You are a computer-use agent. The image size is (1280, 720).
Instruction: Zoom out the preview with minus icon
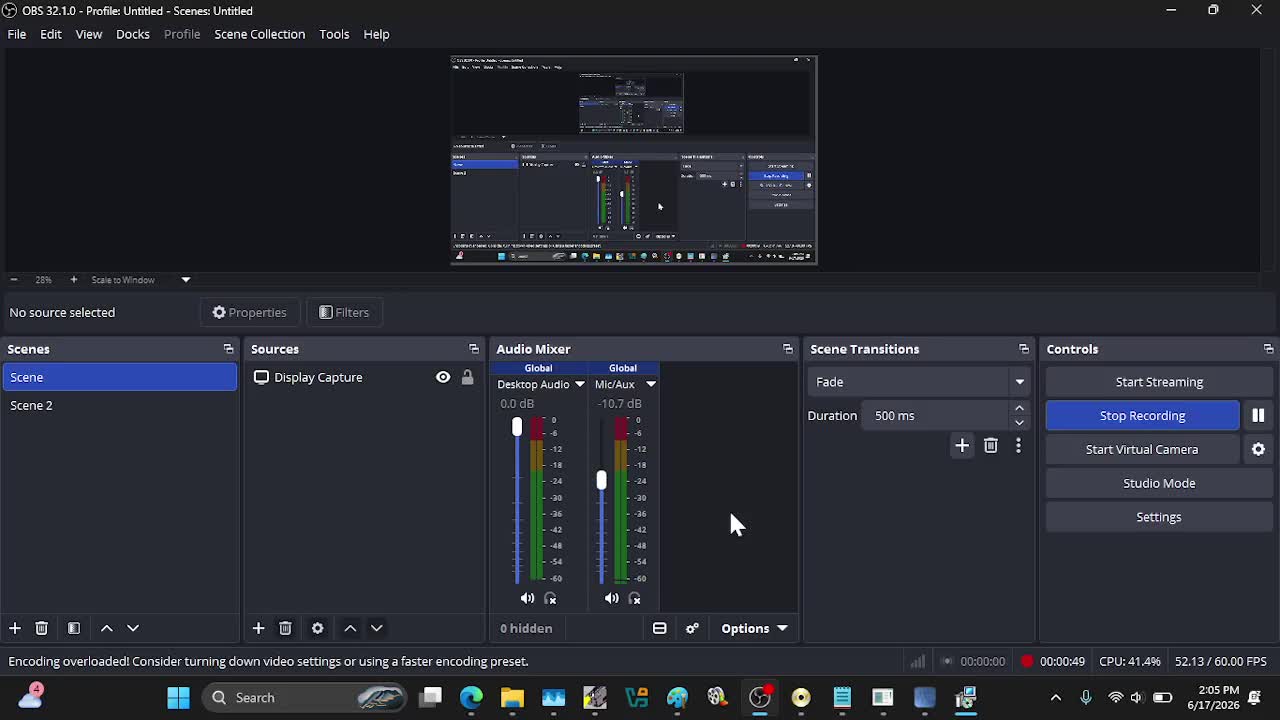pyautogui.click(x=14, y=280)
